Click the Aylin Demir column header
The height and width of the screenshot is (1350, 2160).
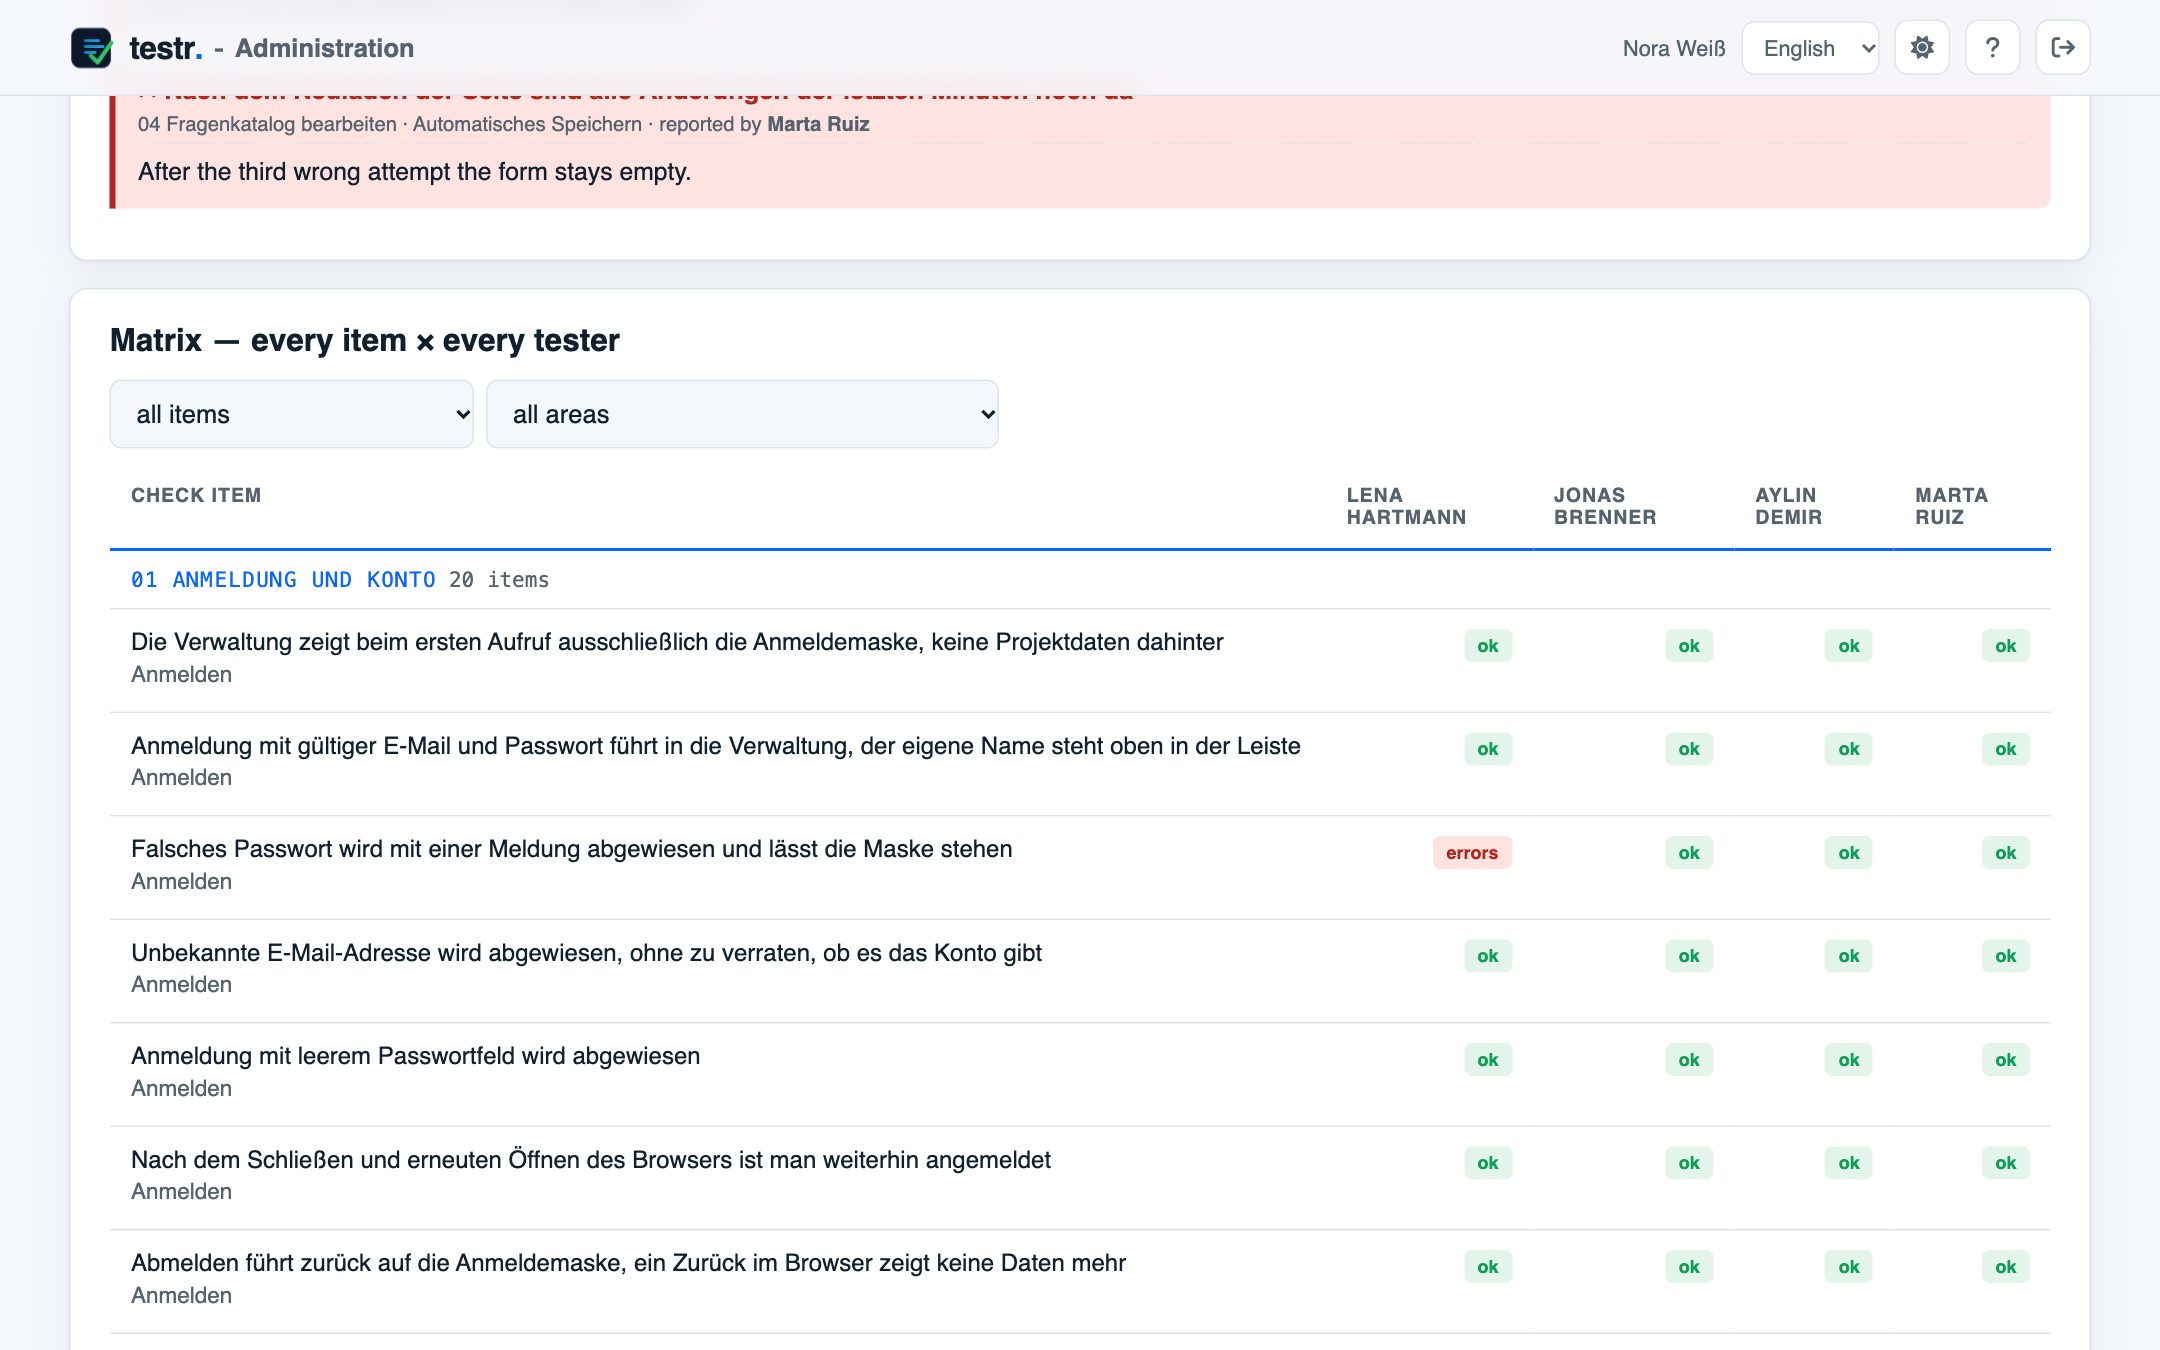coord(1788,506)
